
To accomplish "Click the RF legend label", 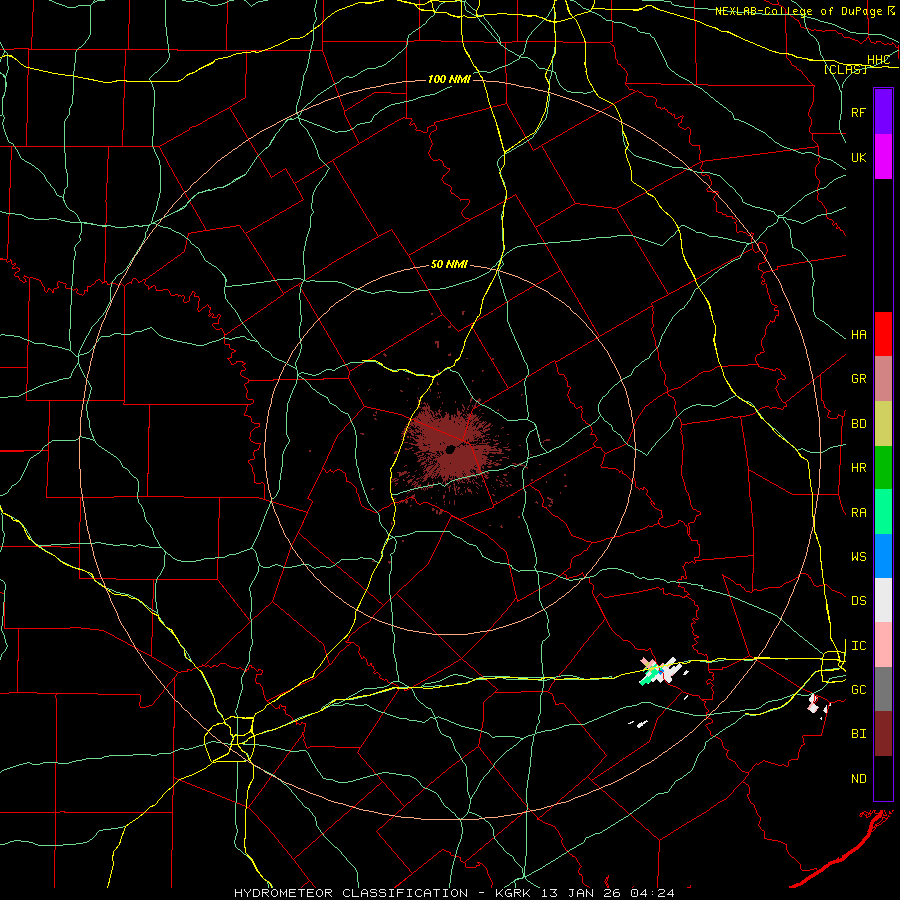I will tap(859, 112).
